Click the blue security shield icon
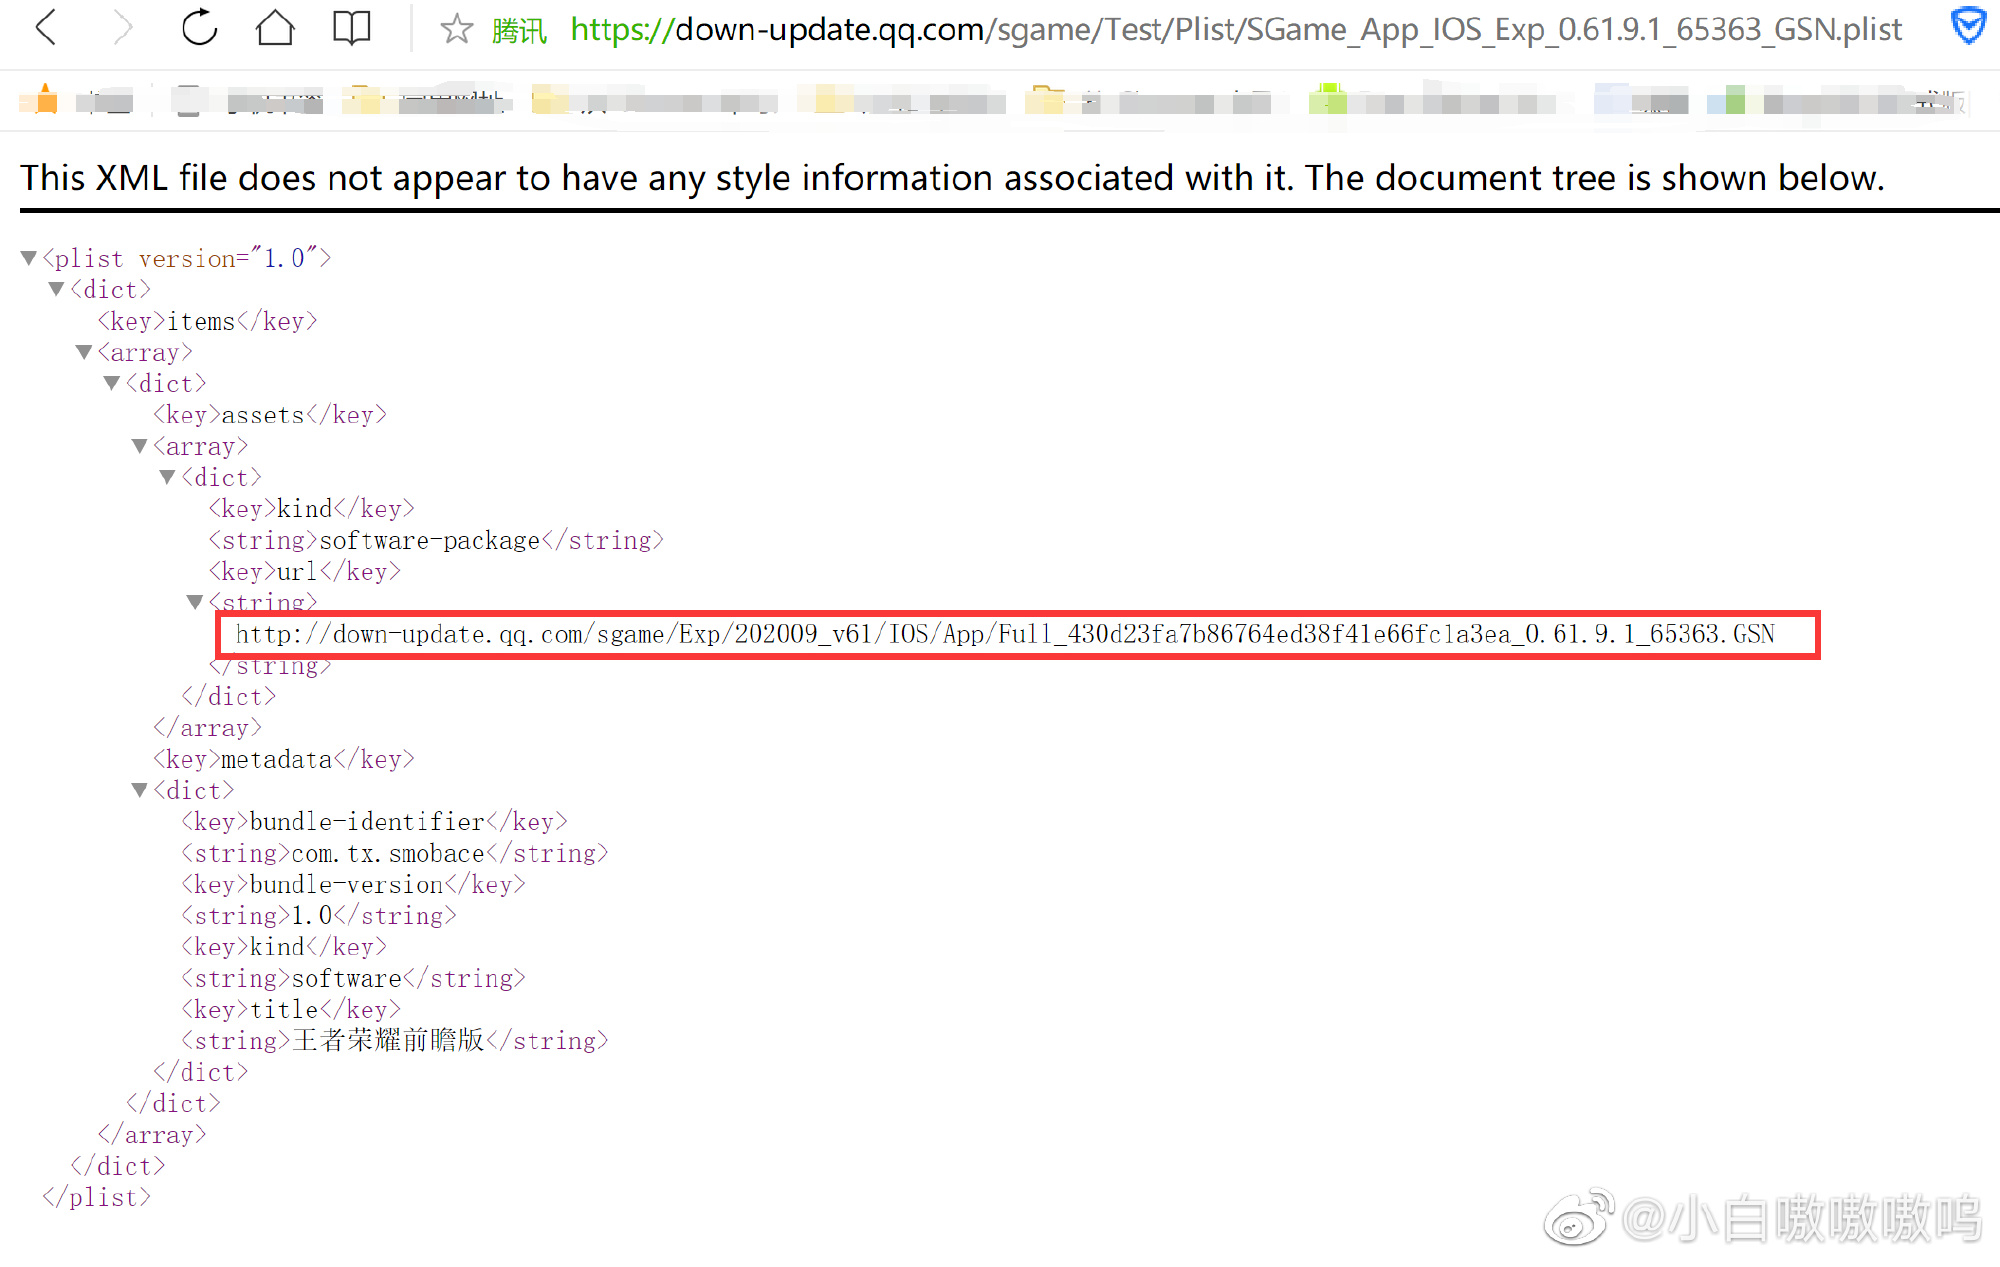This screenshot has height=1267, width=2000. (x=1967, y=27)
